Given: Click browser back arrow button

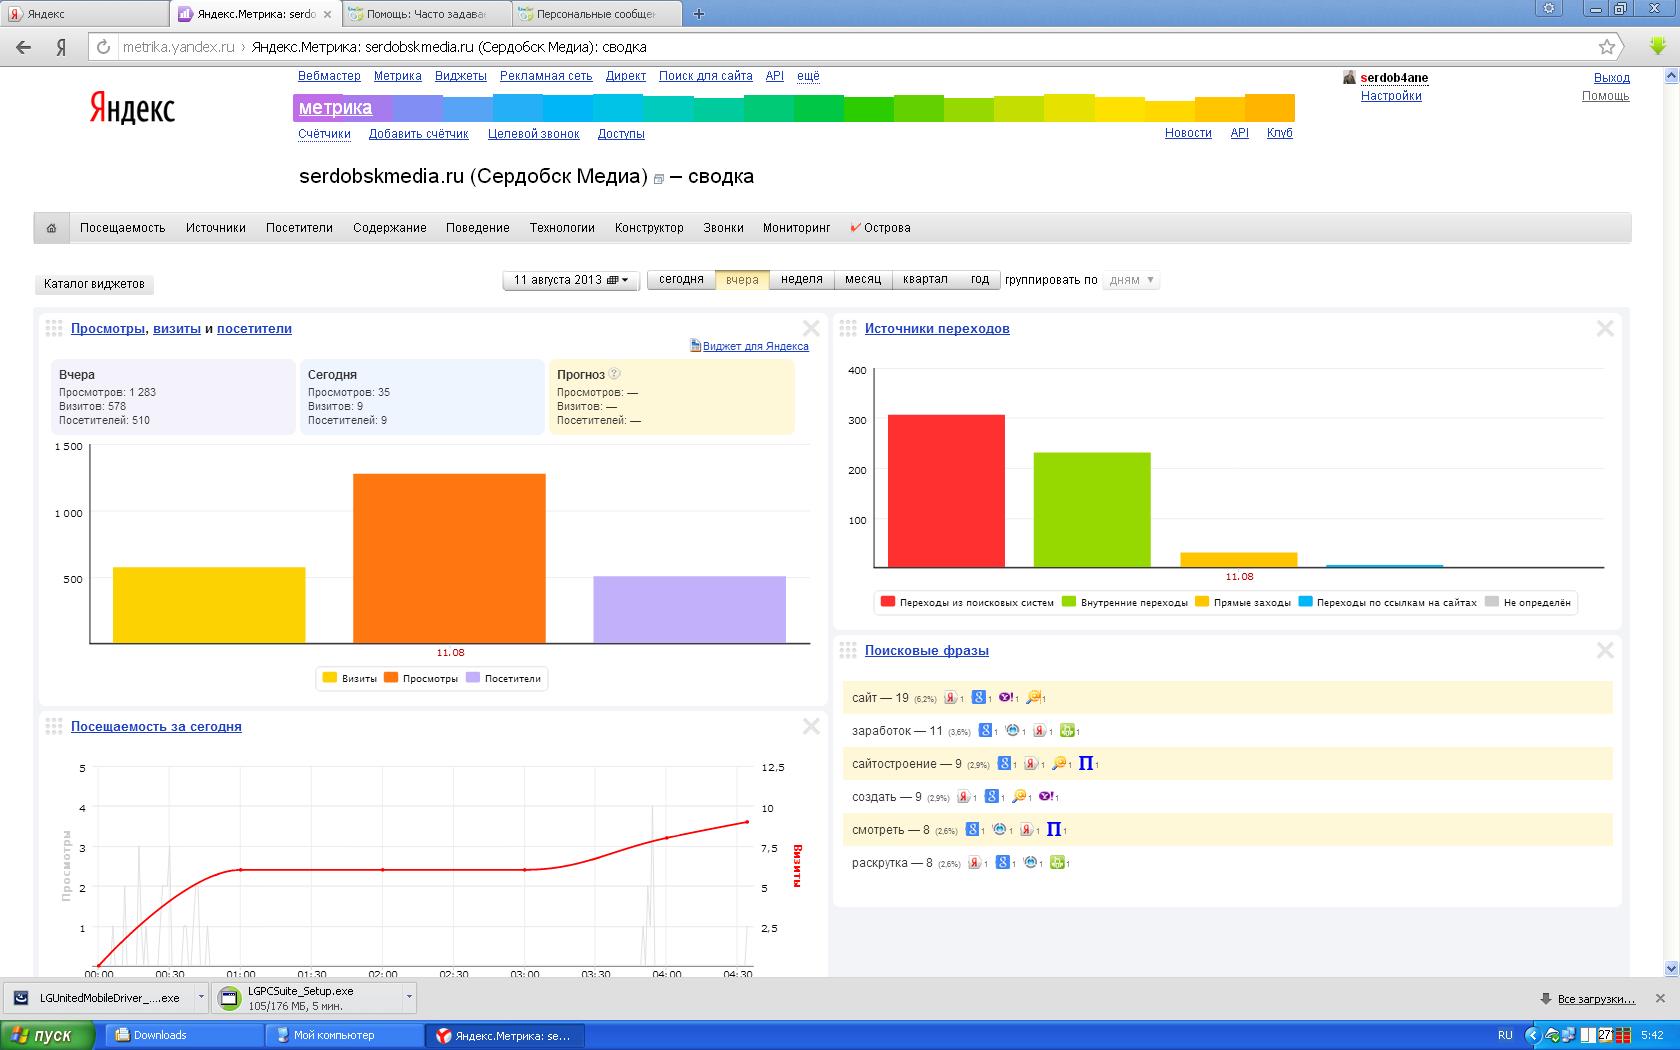Looking at the screenshot, I should click(24, 47).
